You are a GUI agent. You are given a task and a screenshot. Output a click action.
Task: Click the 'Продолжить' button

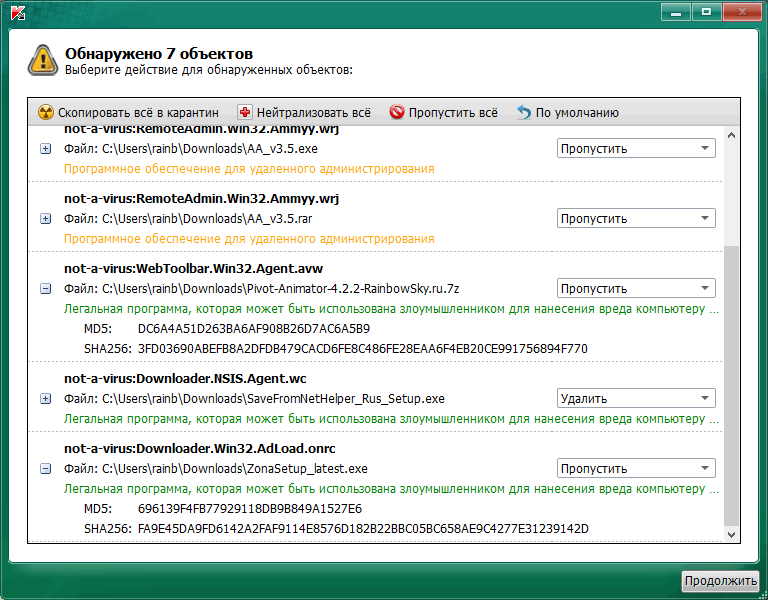(x=720, y=581)
